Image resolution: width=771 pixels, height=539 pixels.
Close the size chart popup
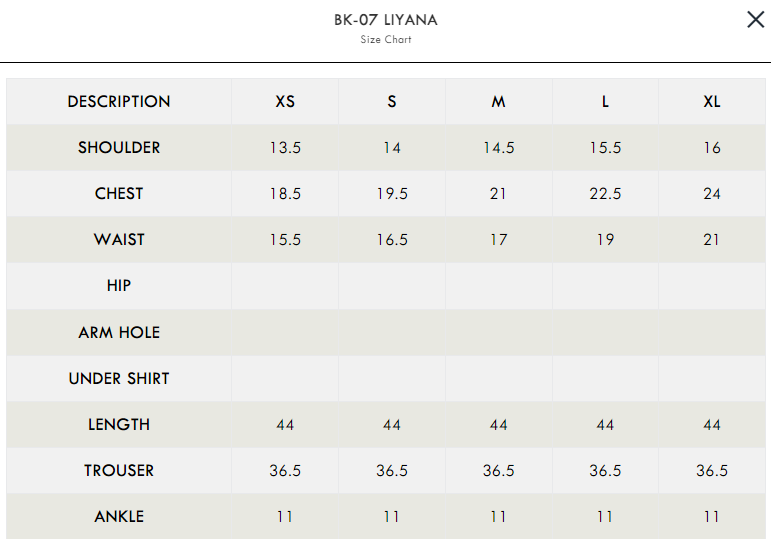(x=755, y=20)
